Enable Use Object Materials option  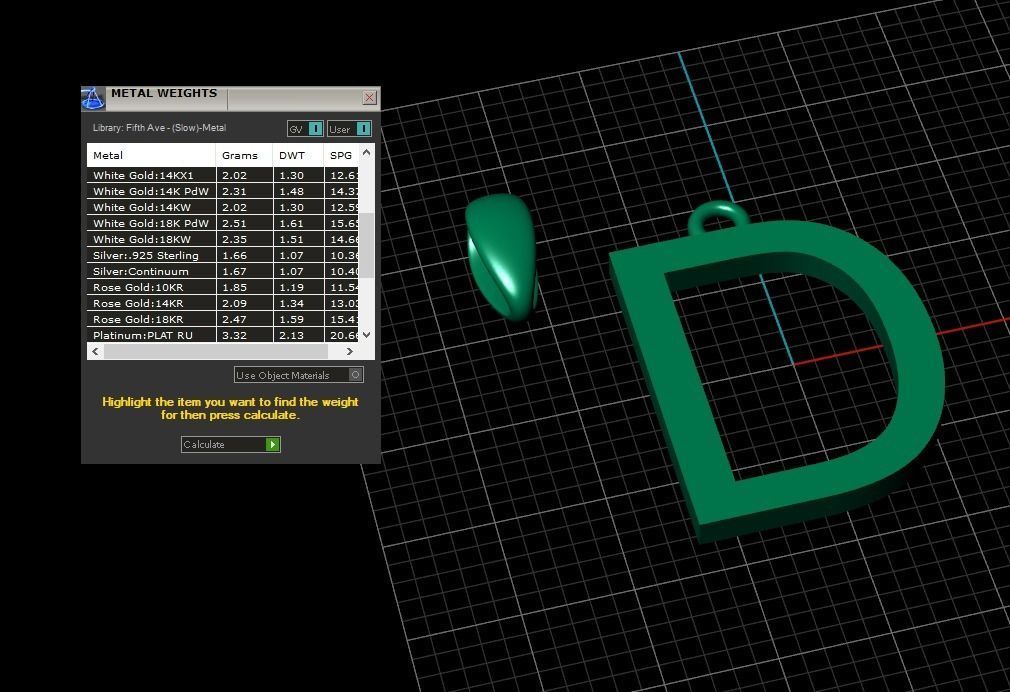coord(299,375)
